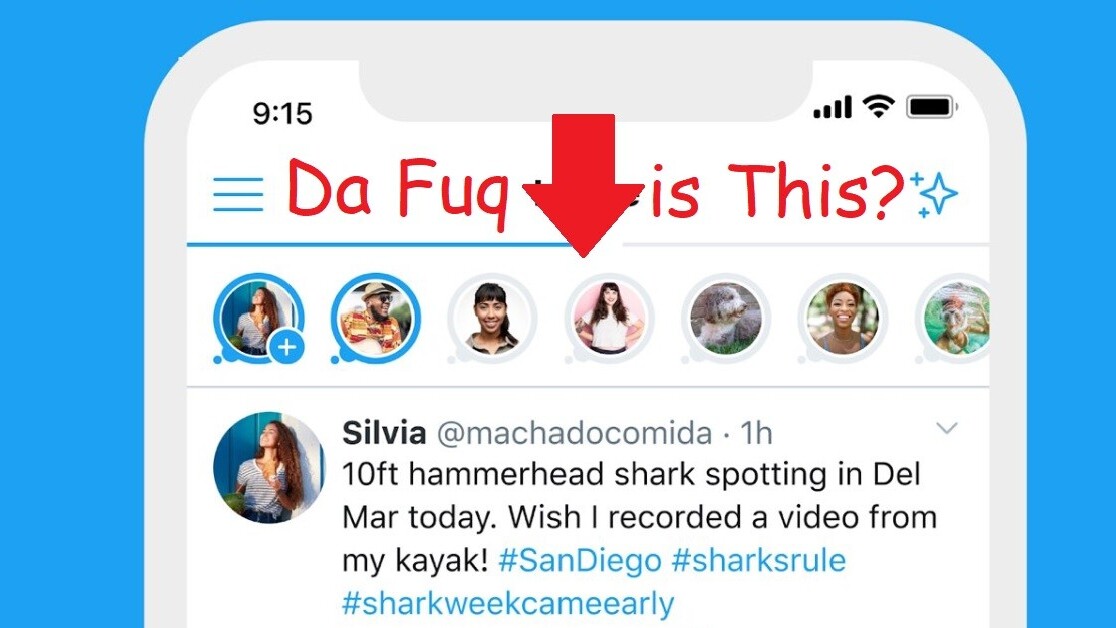
Task: Open the @machadocomida handle
Action: tap(574, 433)
